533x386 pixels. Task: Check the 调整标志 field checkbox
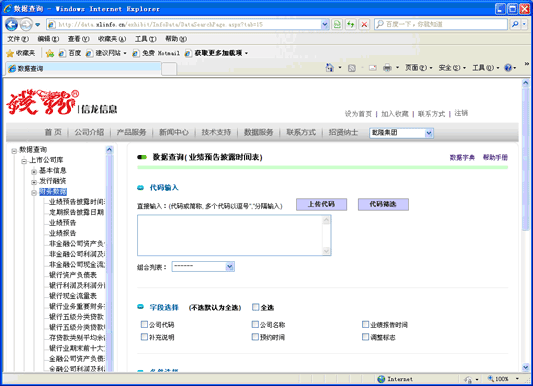click(x=365, y=337)
